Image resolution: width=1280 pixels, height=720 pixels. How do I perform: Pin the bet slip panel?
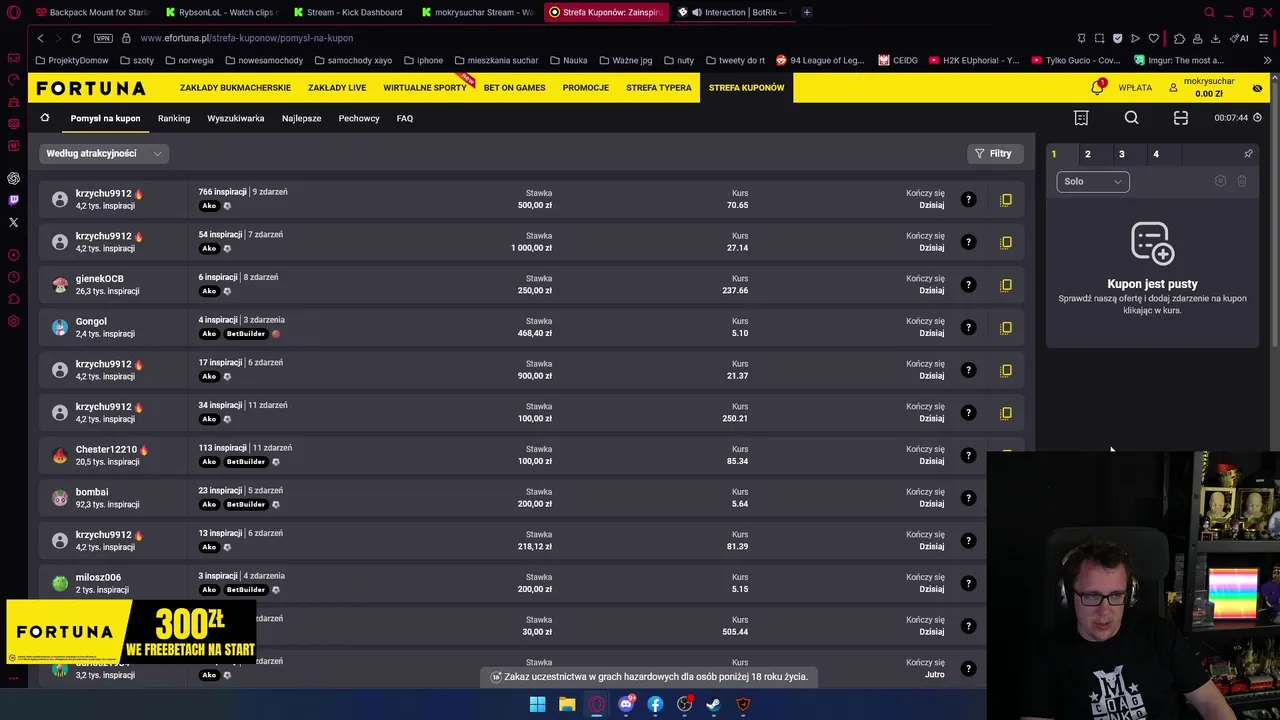tap(1248, 154)
